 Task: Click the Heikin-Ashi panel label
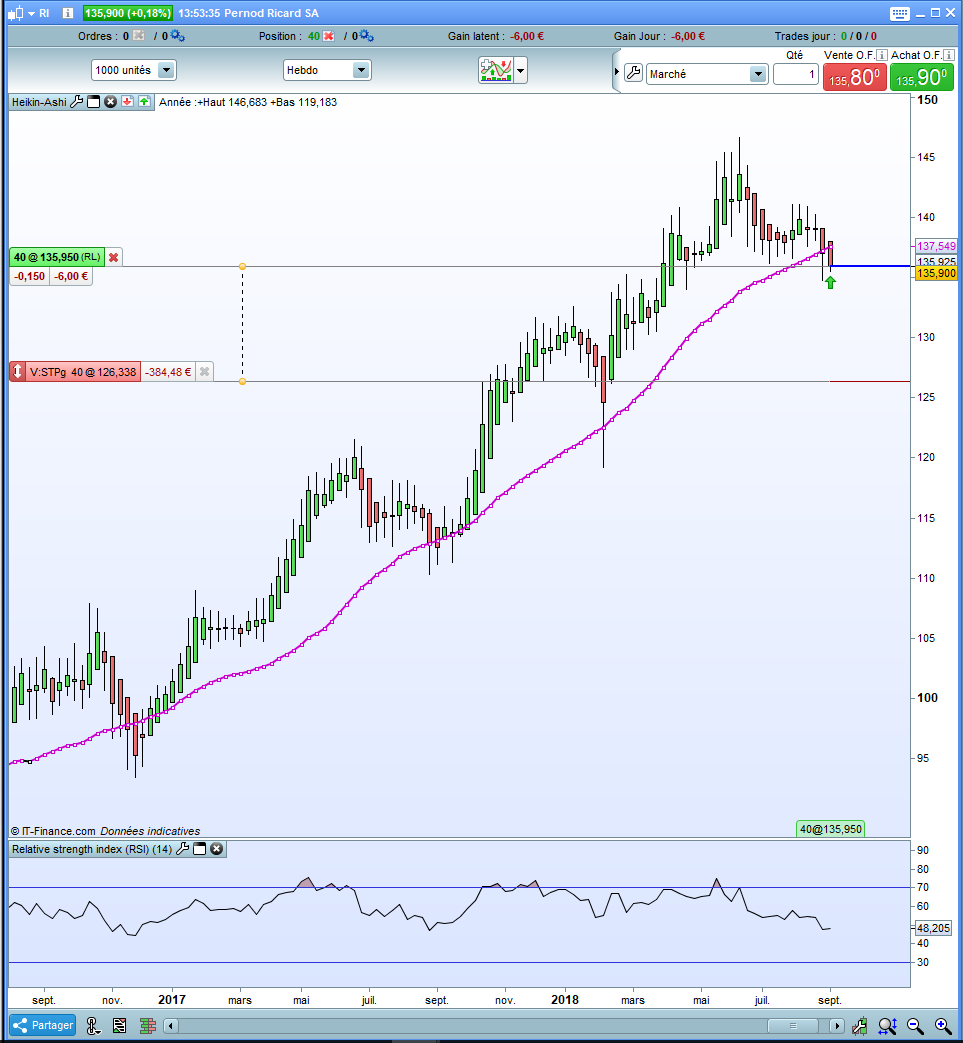[x=39, y=102]
